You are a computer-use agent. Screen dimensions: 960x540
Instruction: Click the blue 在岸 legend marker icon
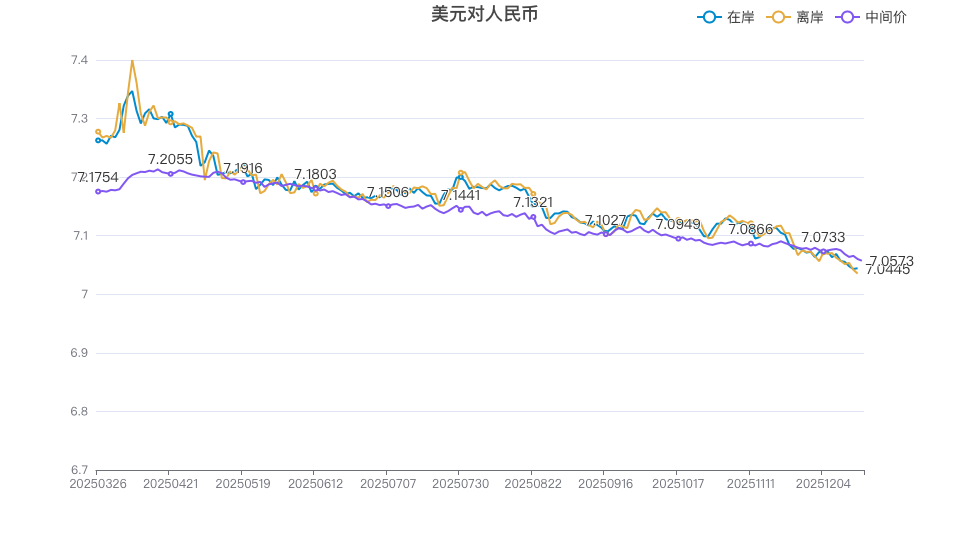710,17
